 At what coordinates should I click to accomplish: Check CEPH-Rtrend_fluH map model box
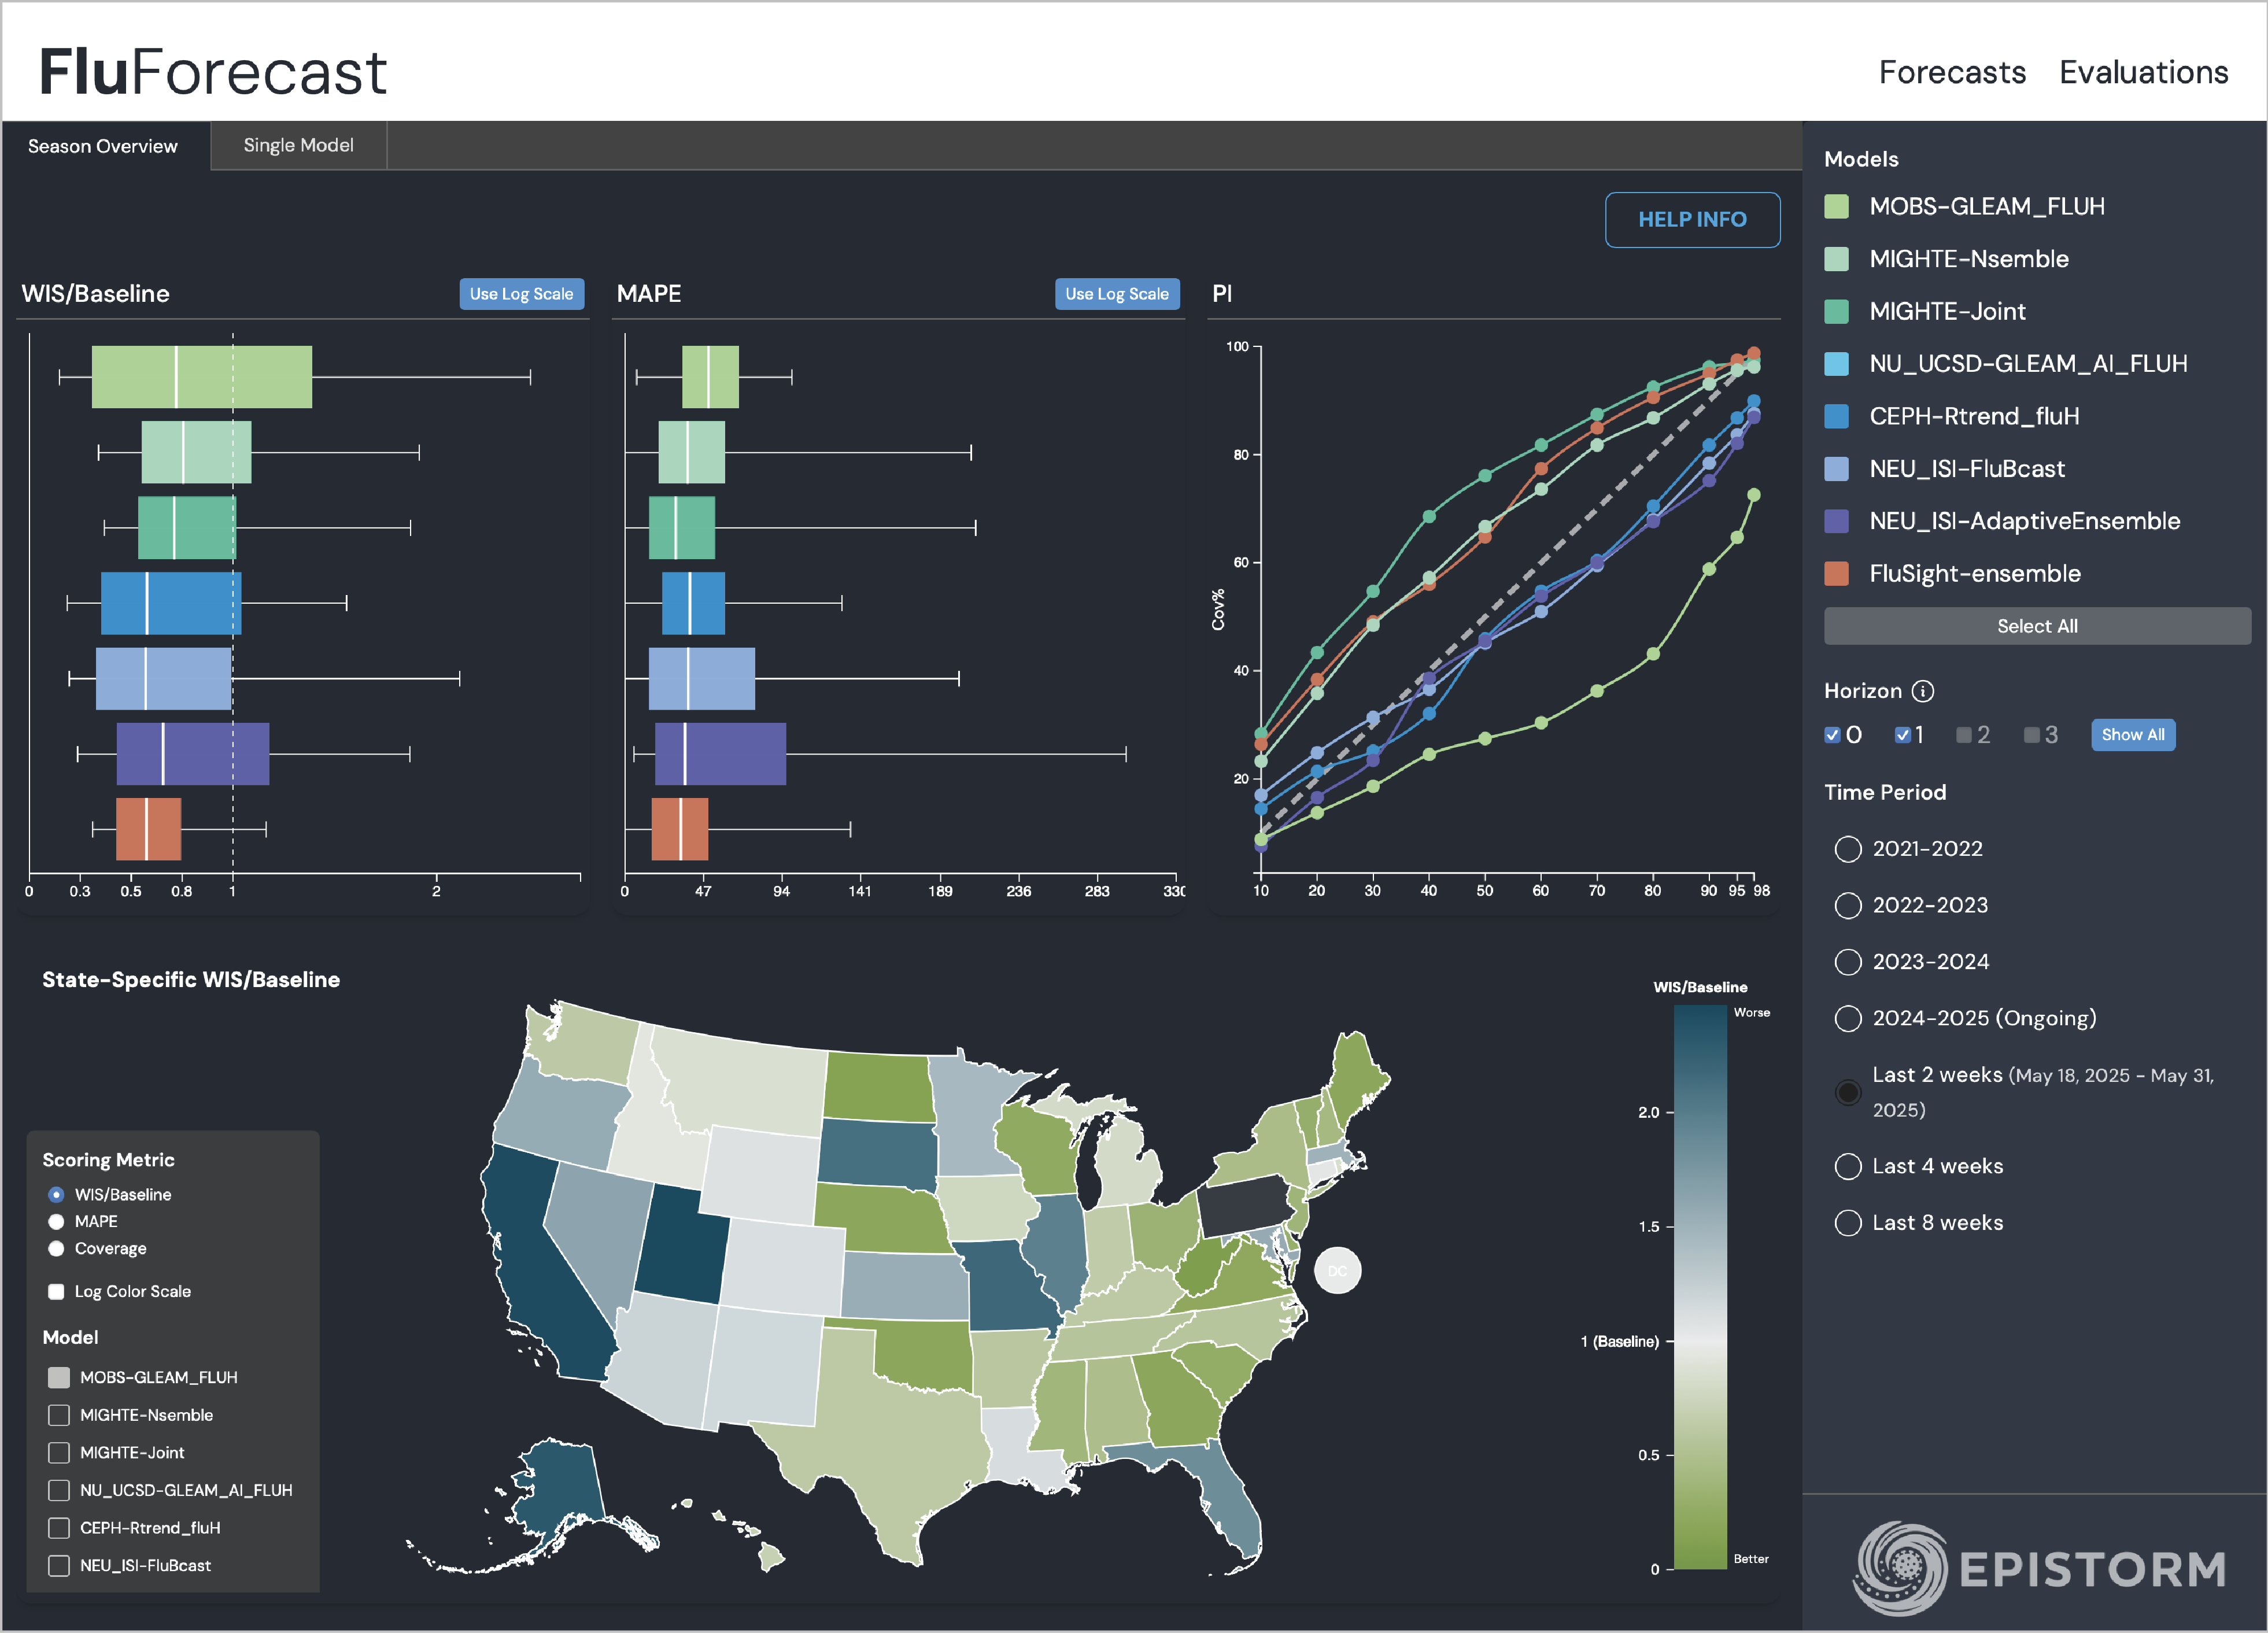(x=59, y=1528)
